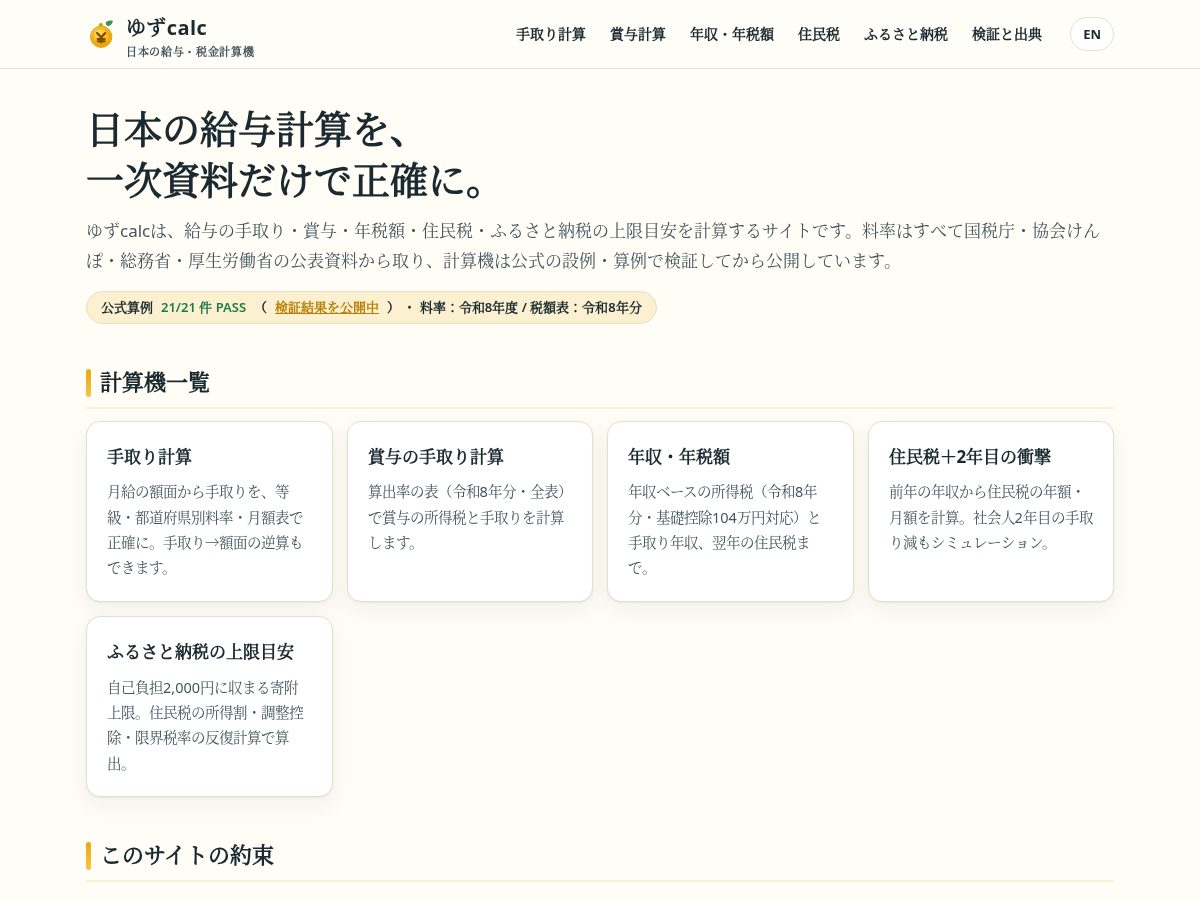Click the main headline 日本の給与計算を、

pyautogui.click(x=249, y=129)
